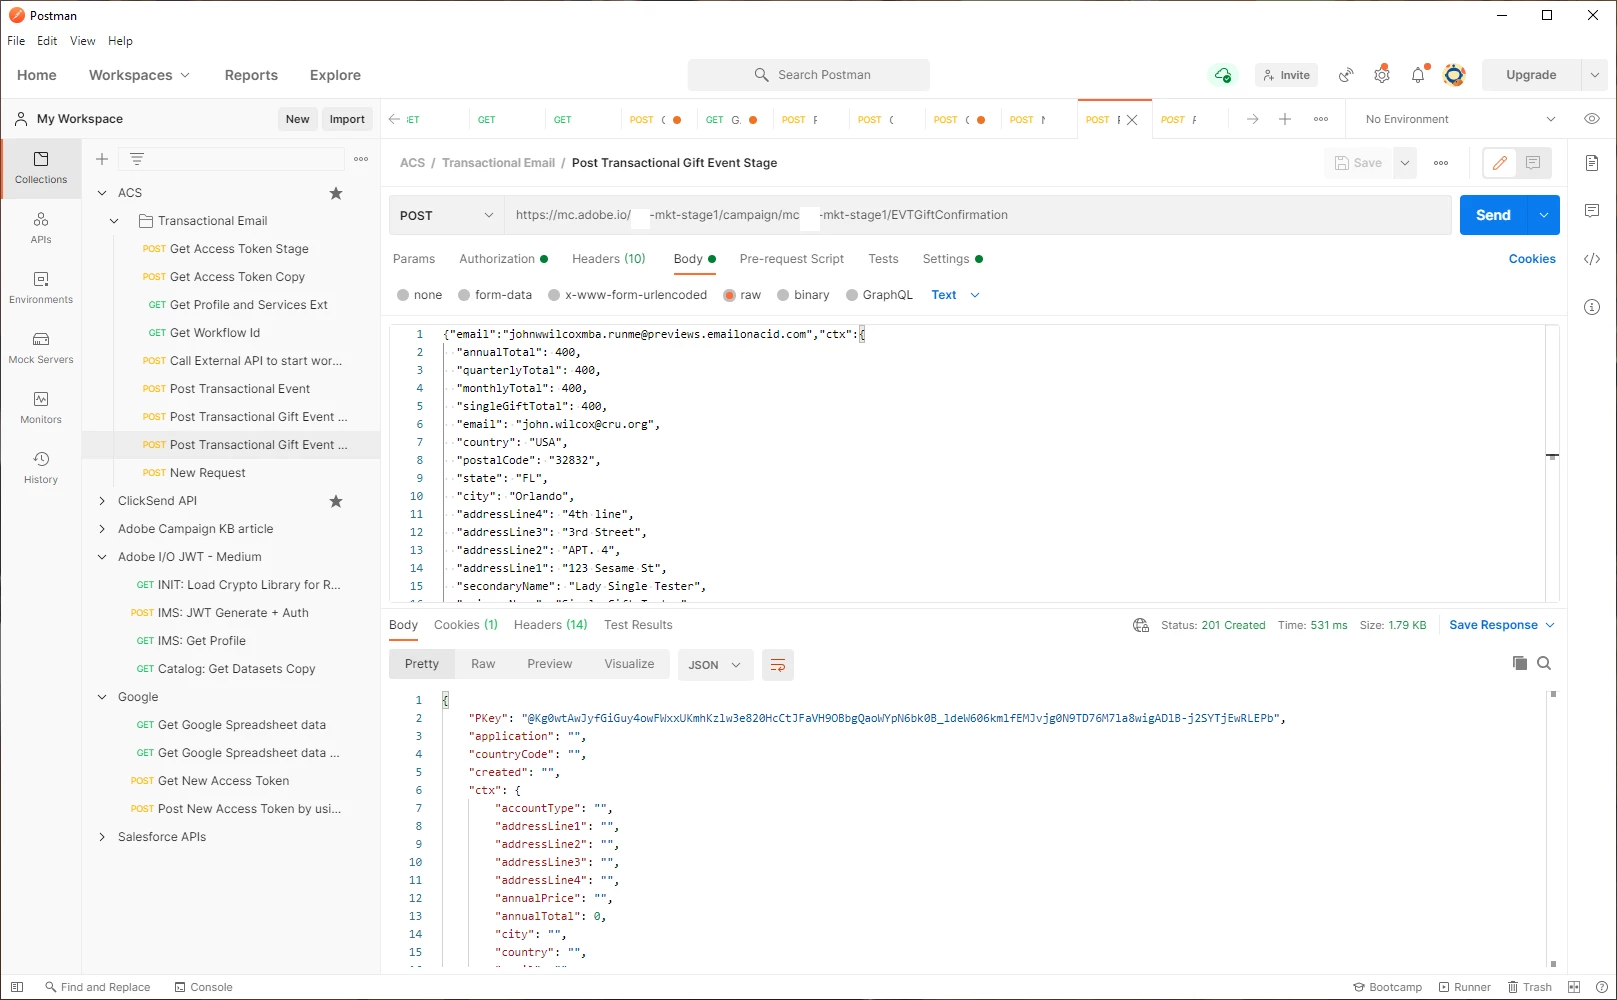This screenshot has height=1000, width=1617.
Task: Collapse the Google collection
Action: tap(102, 697)
